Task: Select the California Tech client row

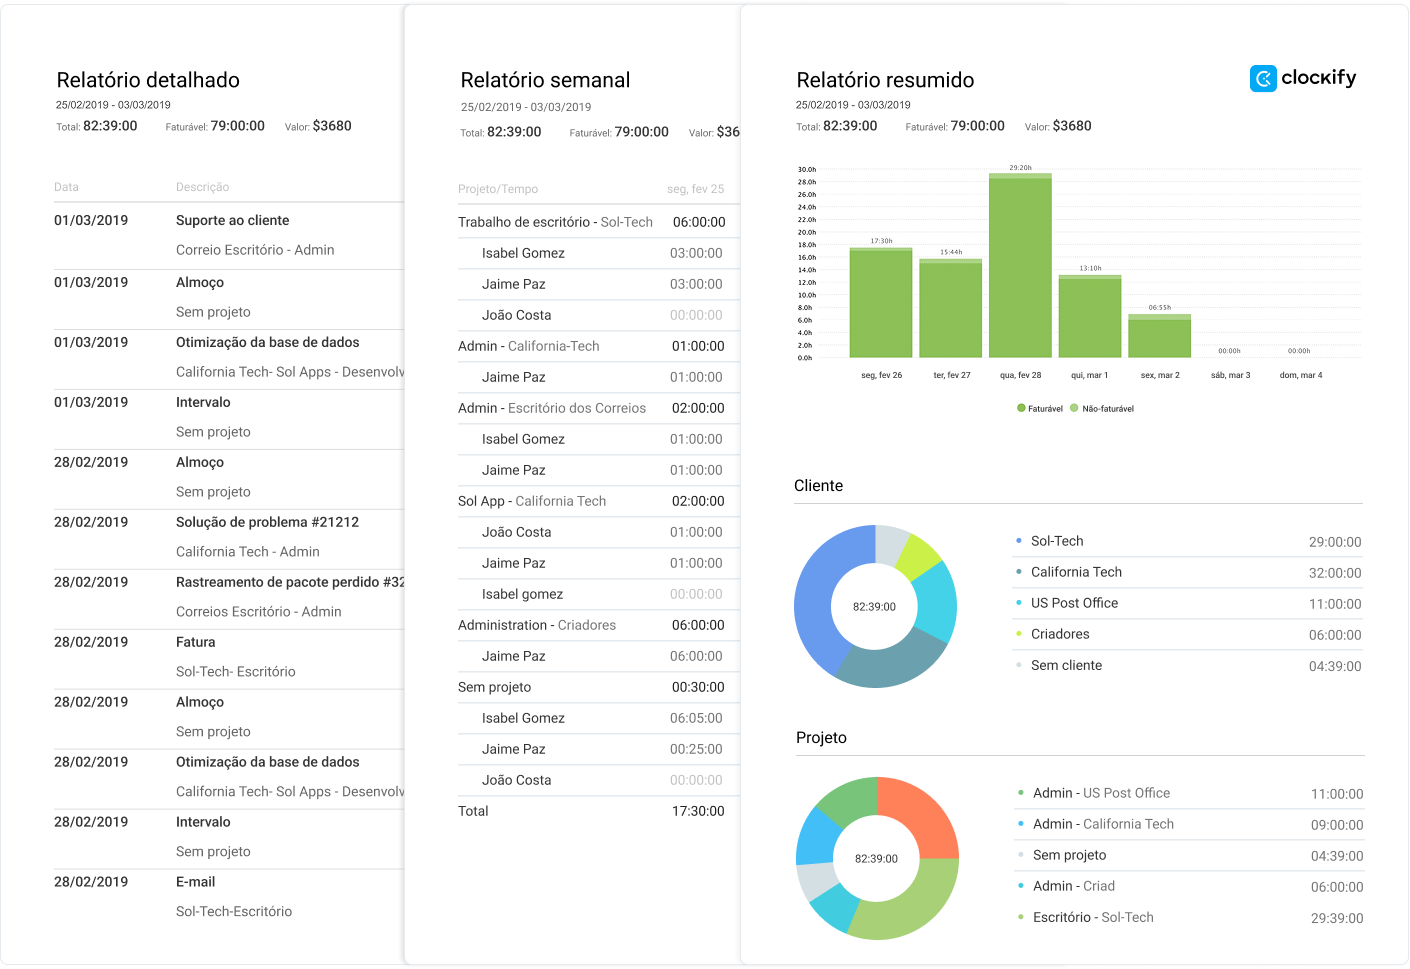Action: (x=1076, y=572)
